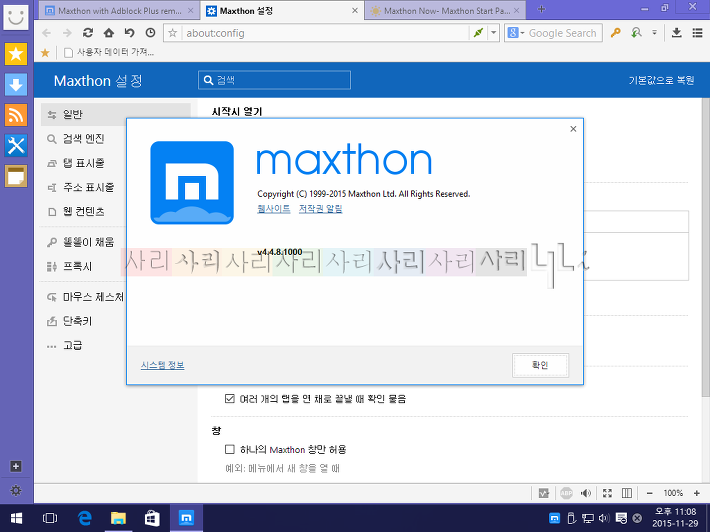Click 기본값으로 복원 restore defaults link
Image resolution: width=710 pixels, height=532 pixels.
point(661,80)
